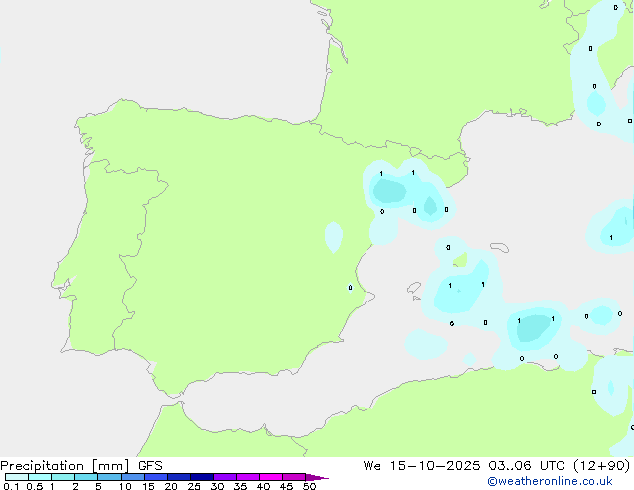The height and width of the screenshot is (490, 634).
Task: Click the legend swatch between 0.1 and 0.5
Action: 17,477
